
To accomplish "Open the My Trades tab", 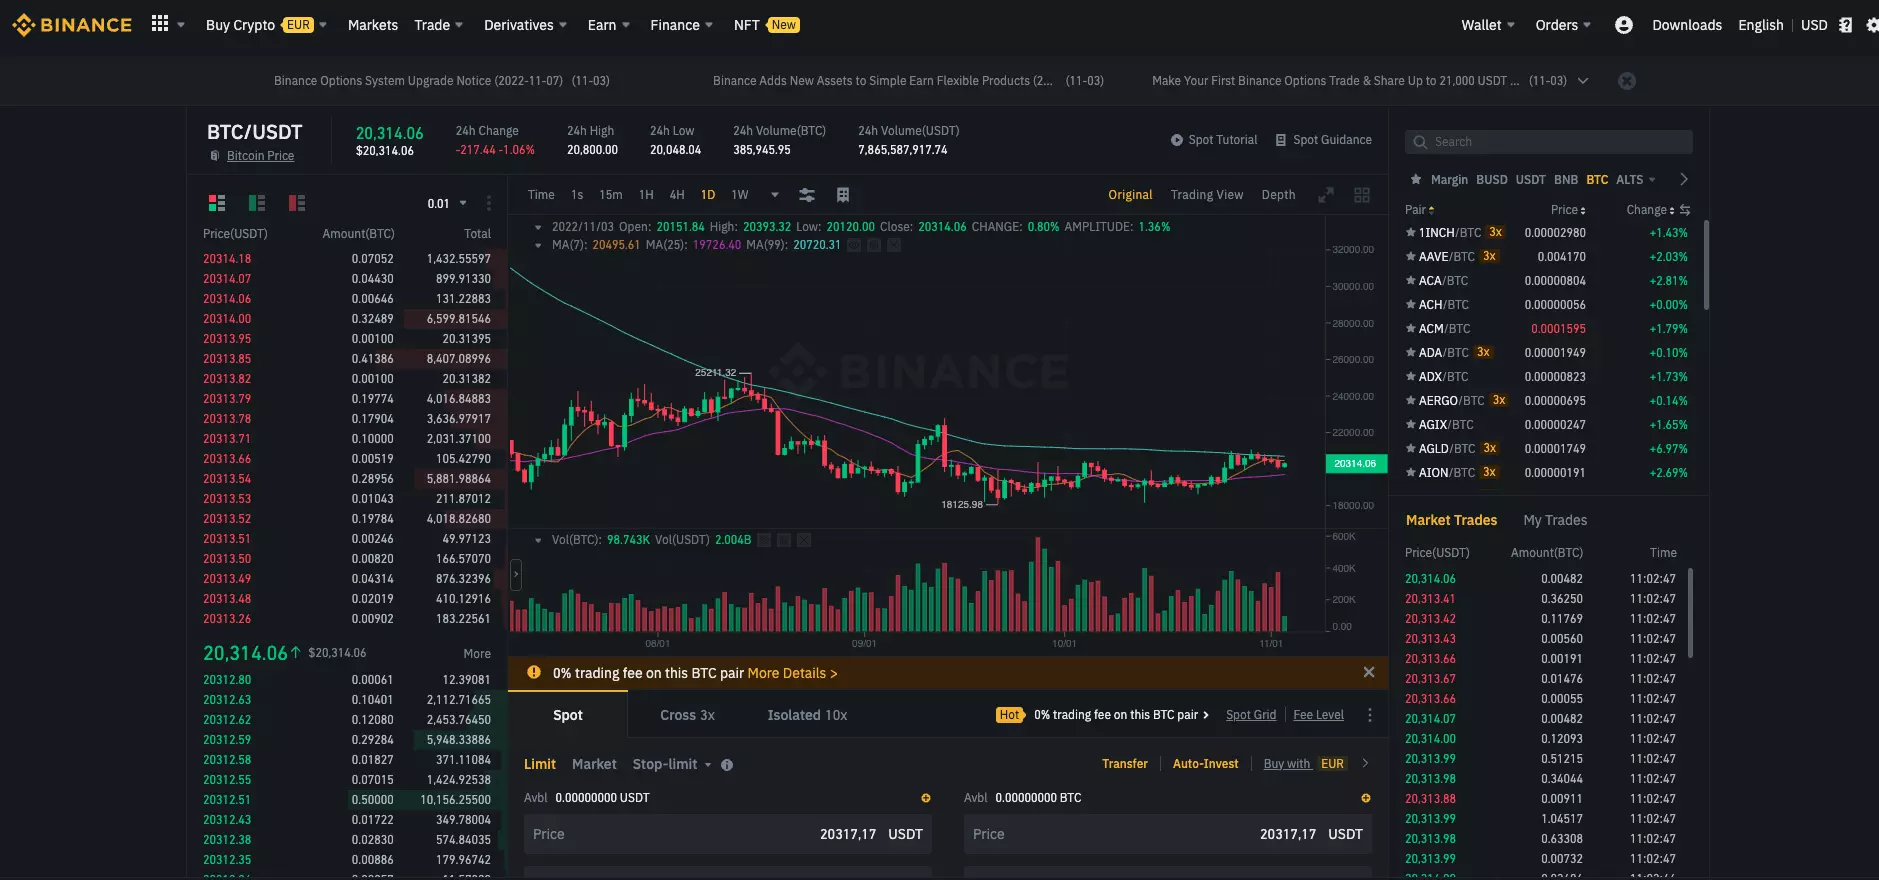I will click(1555, 520).
